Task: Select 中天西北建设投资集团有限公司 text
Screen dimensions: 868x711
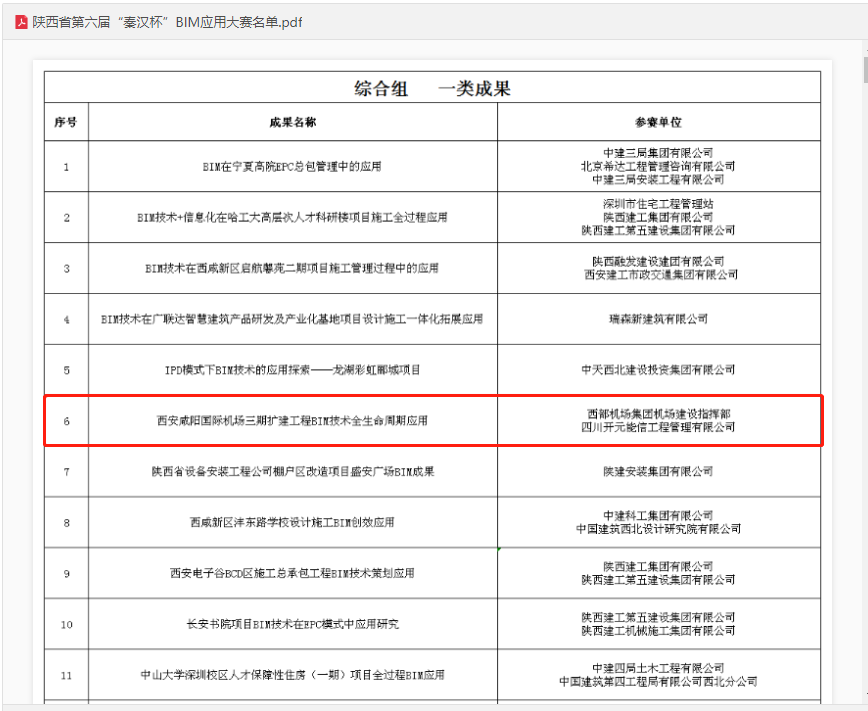Action: [x=658, y=370]
